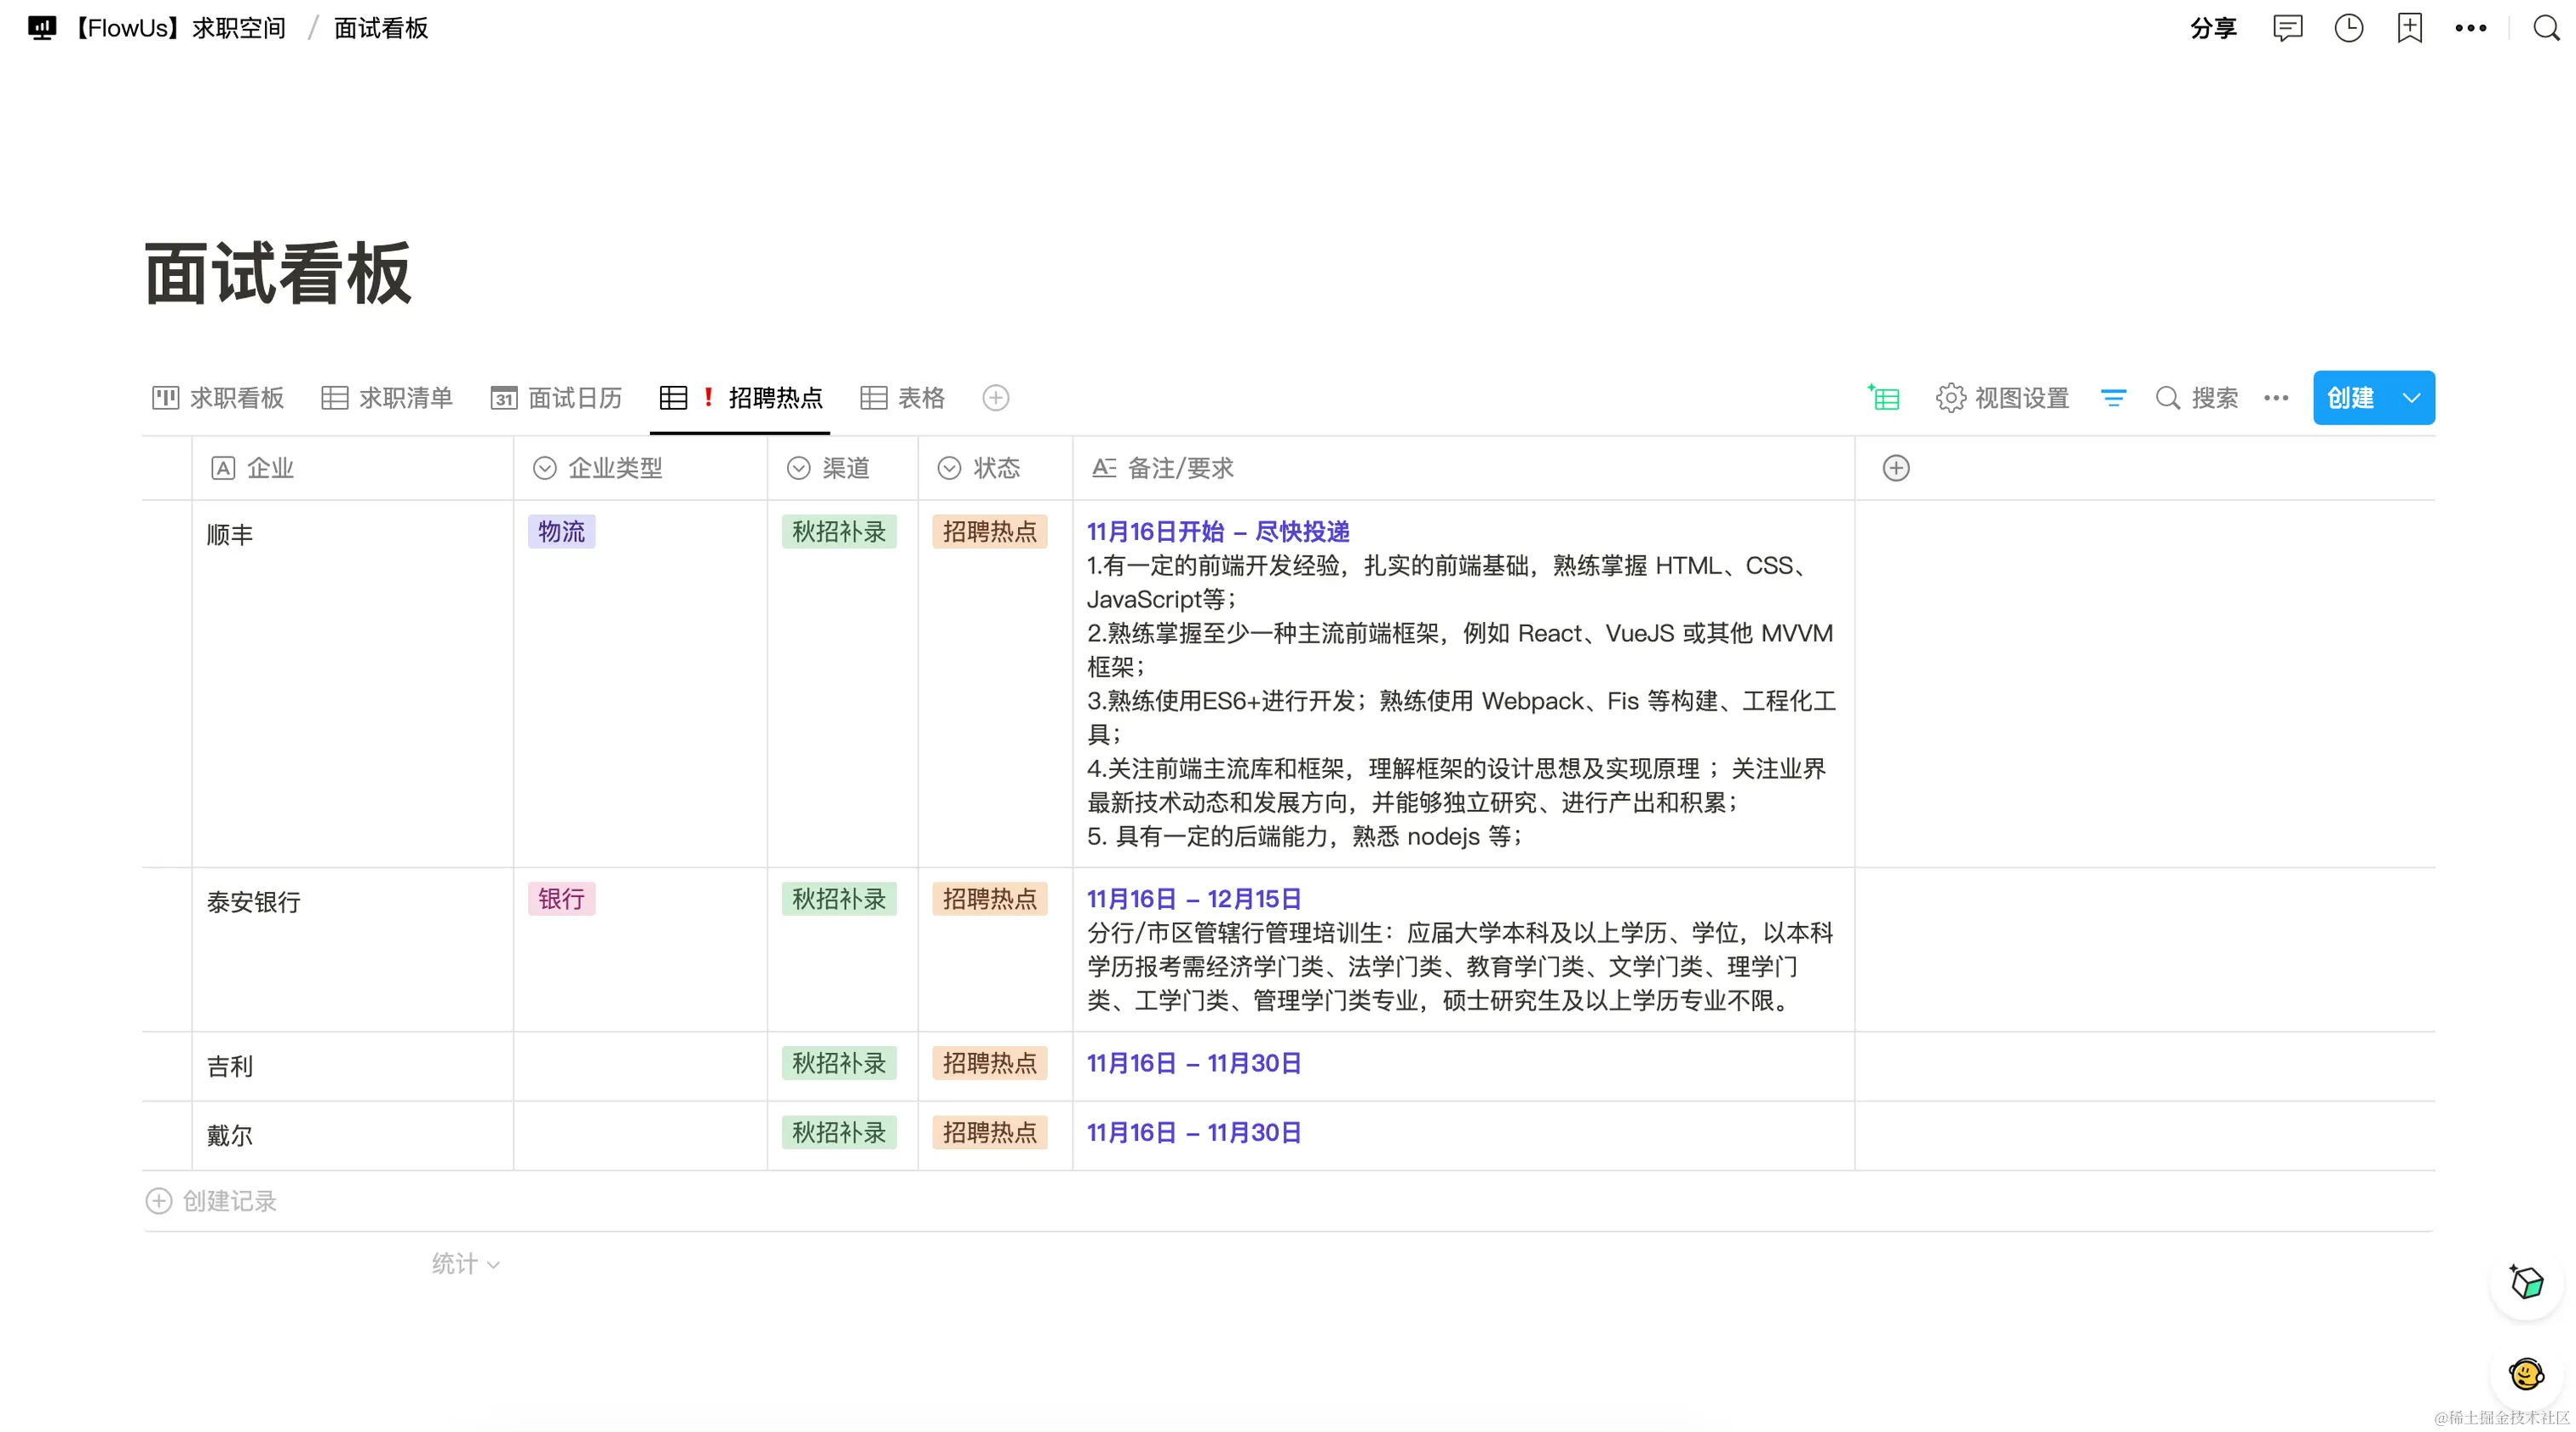Select the 戴尔 company cell

click(x=352, y=1135)
